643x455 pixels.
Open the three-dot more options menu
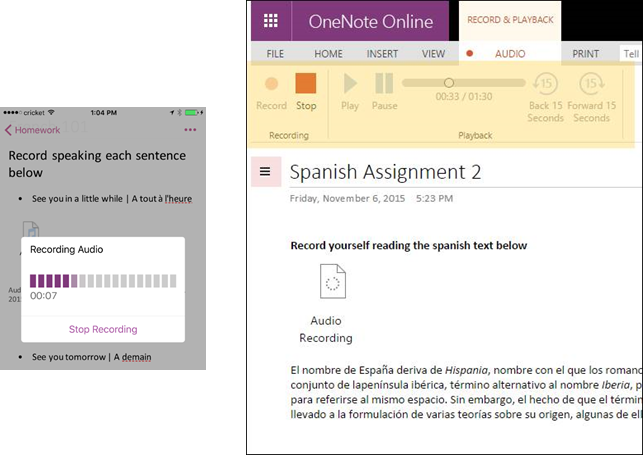point(190,130)
